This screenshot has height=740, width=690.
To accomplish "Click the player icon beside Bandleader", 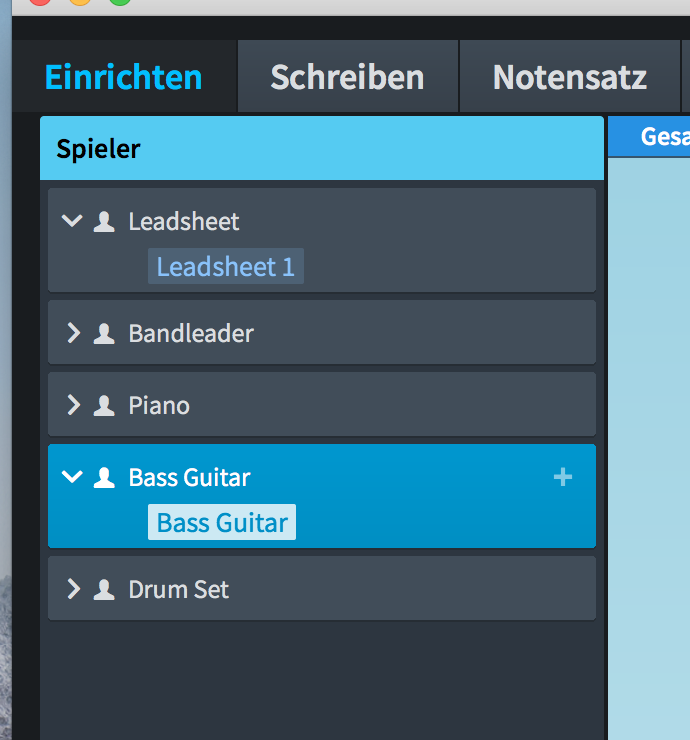I will coord(104,334).
